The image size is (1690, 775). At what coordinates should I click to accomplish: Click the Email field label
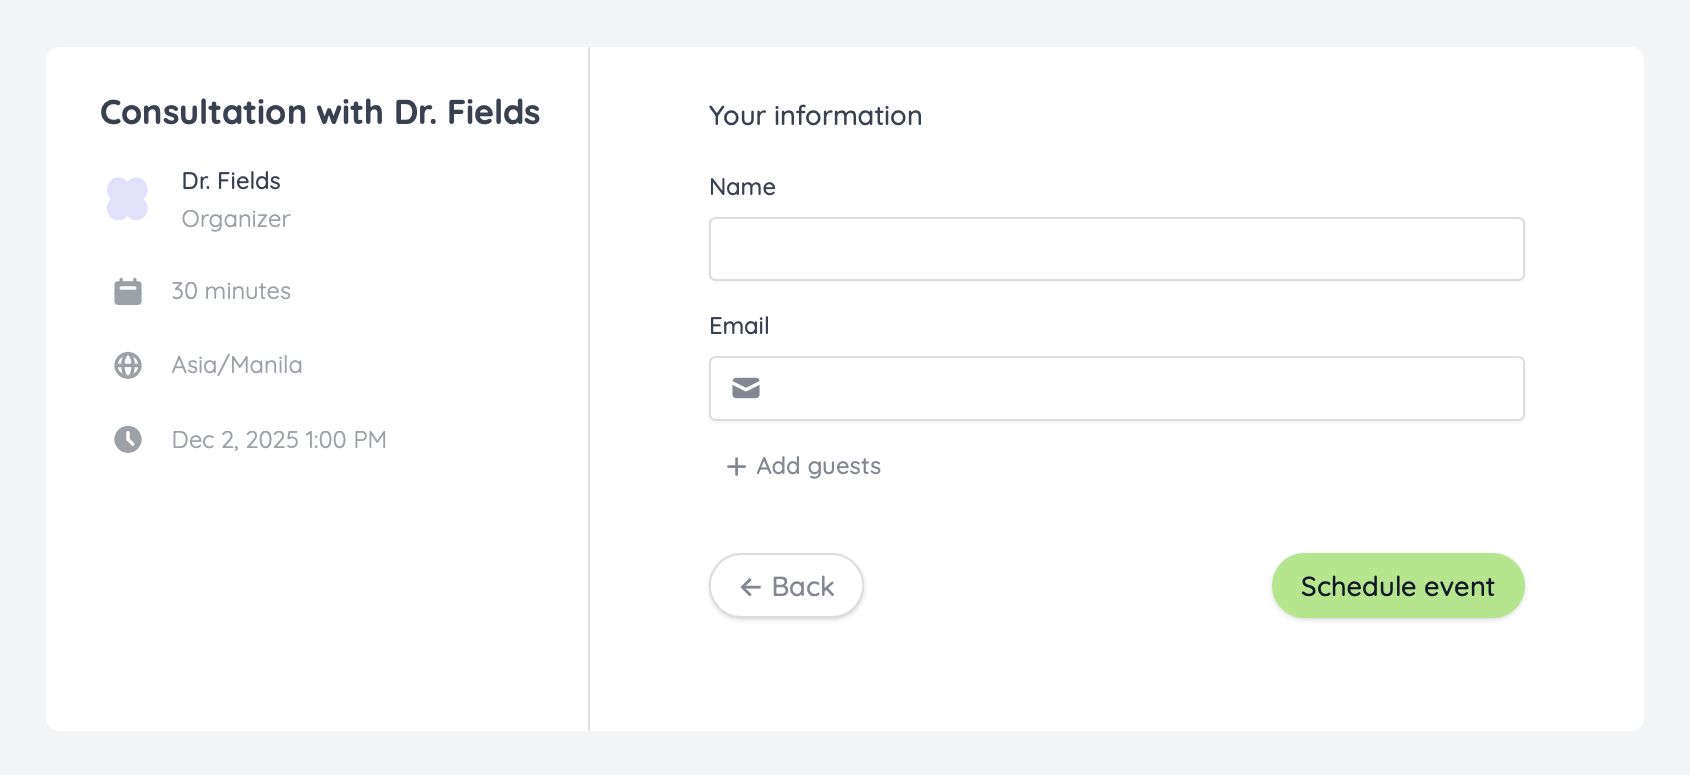click(739, 326)
